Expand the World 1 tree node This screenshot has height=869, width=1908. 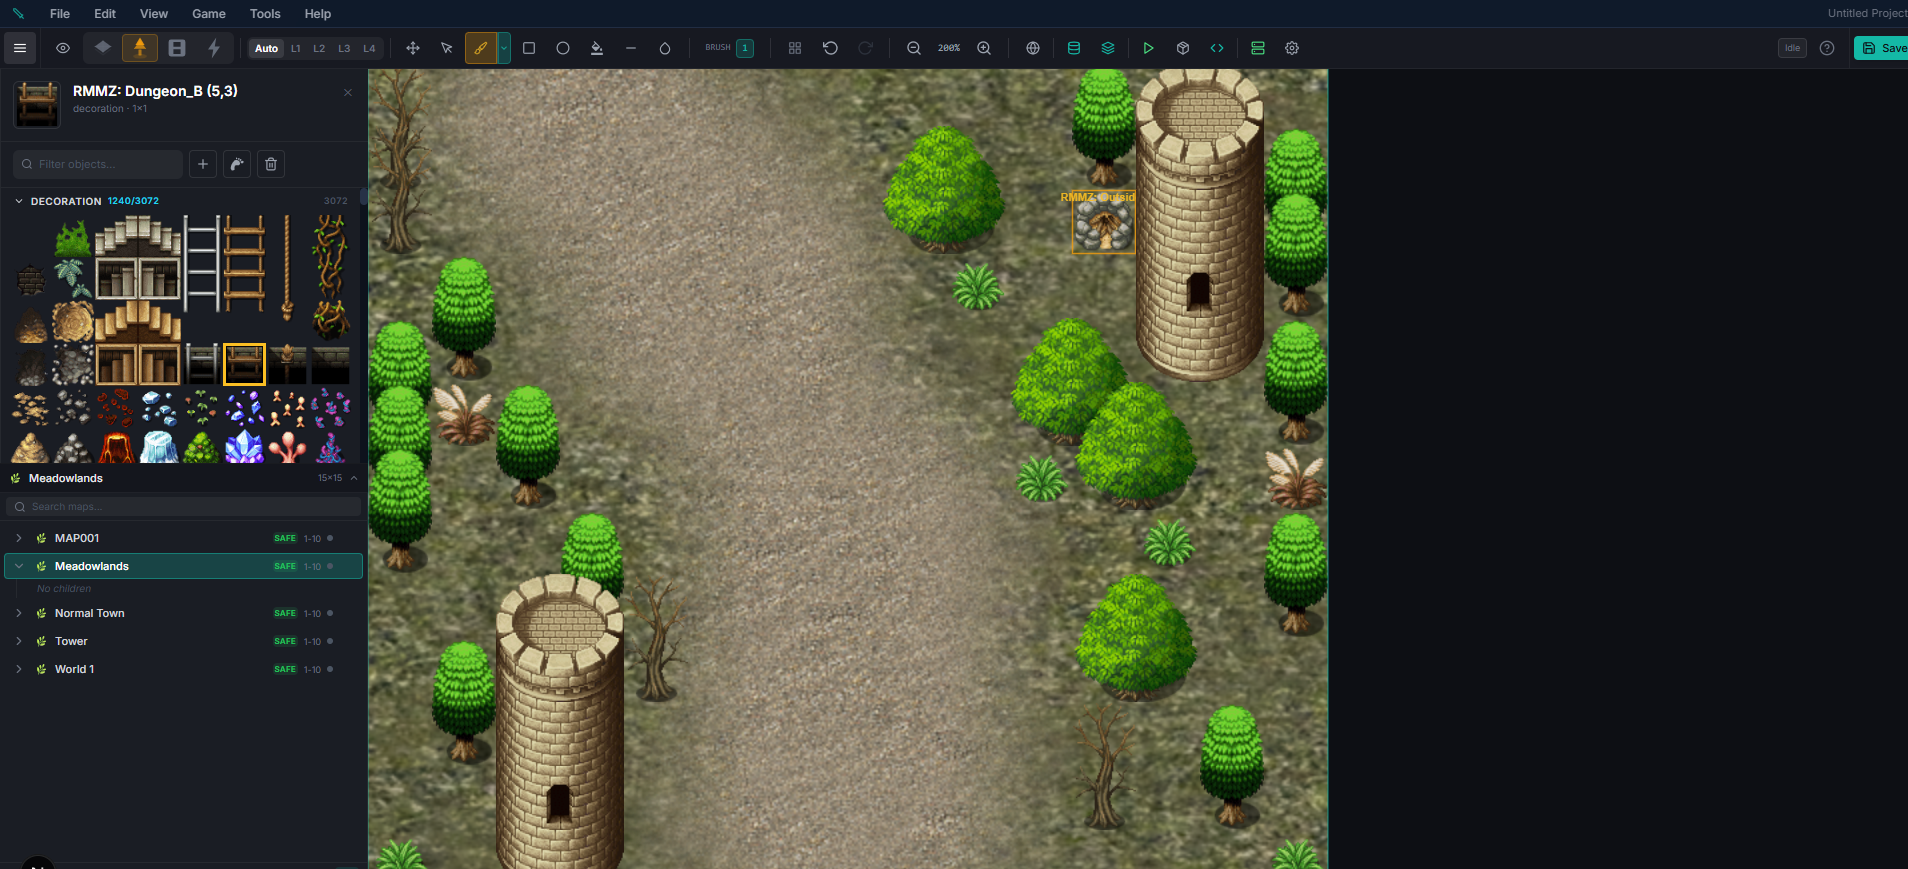[18, 669]
